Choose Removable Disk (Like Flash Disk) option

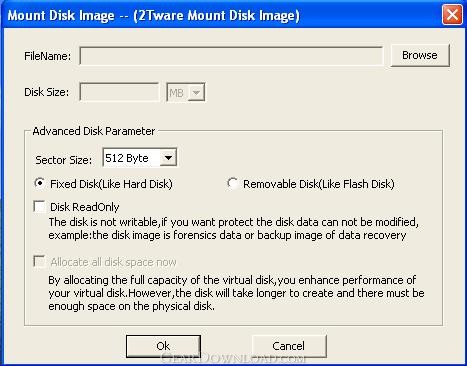pyautogui.click(x=232, y=183)
